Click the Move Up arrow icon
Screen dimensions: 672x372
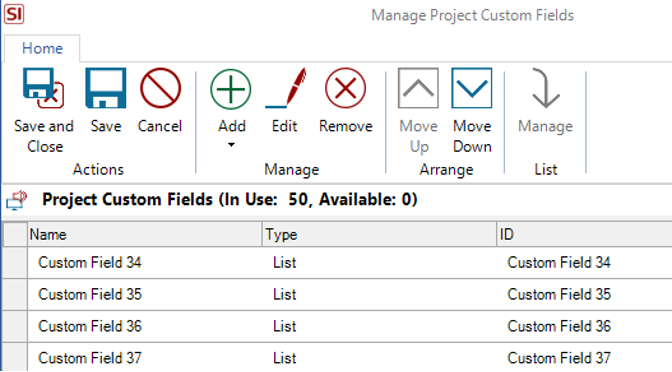pyautogui.click(x=418, y=88)
